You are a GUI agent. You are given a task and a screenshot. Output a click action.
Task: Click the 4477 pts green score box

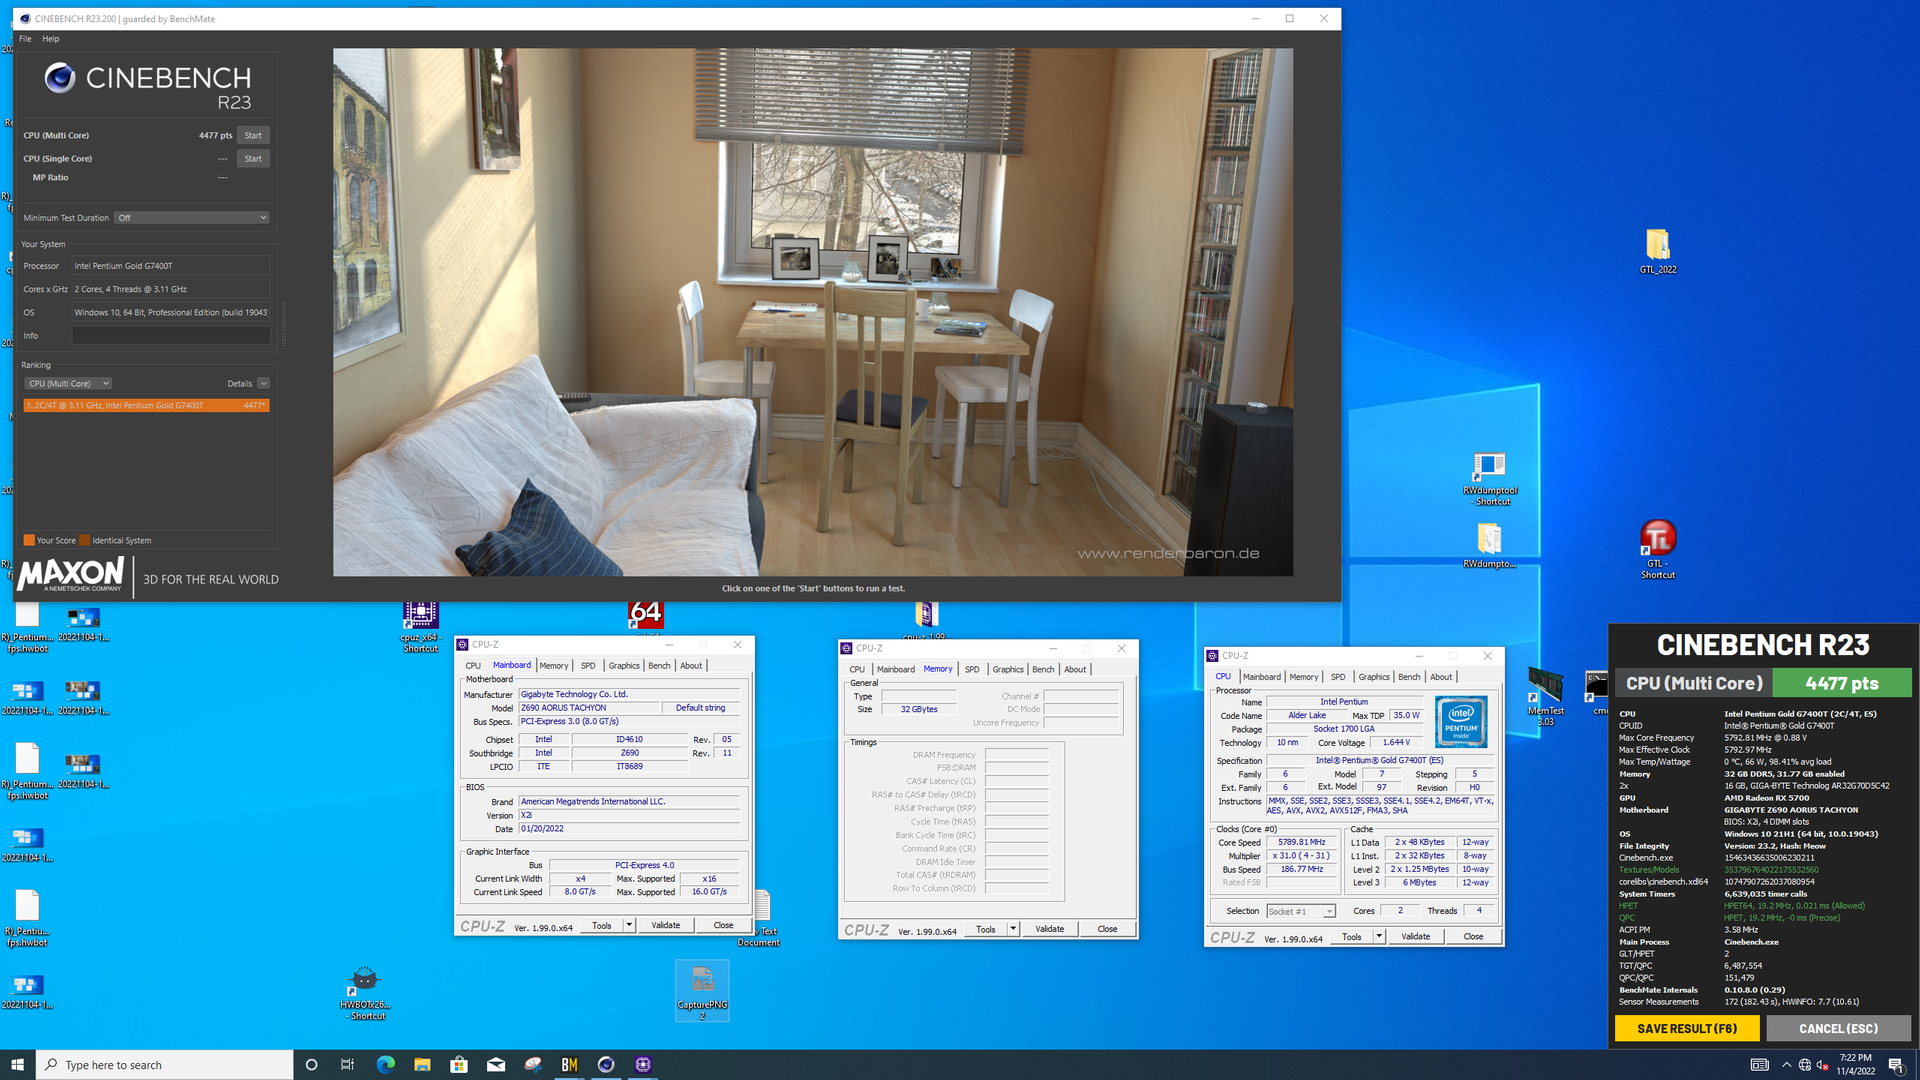point(1841,683)
